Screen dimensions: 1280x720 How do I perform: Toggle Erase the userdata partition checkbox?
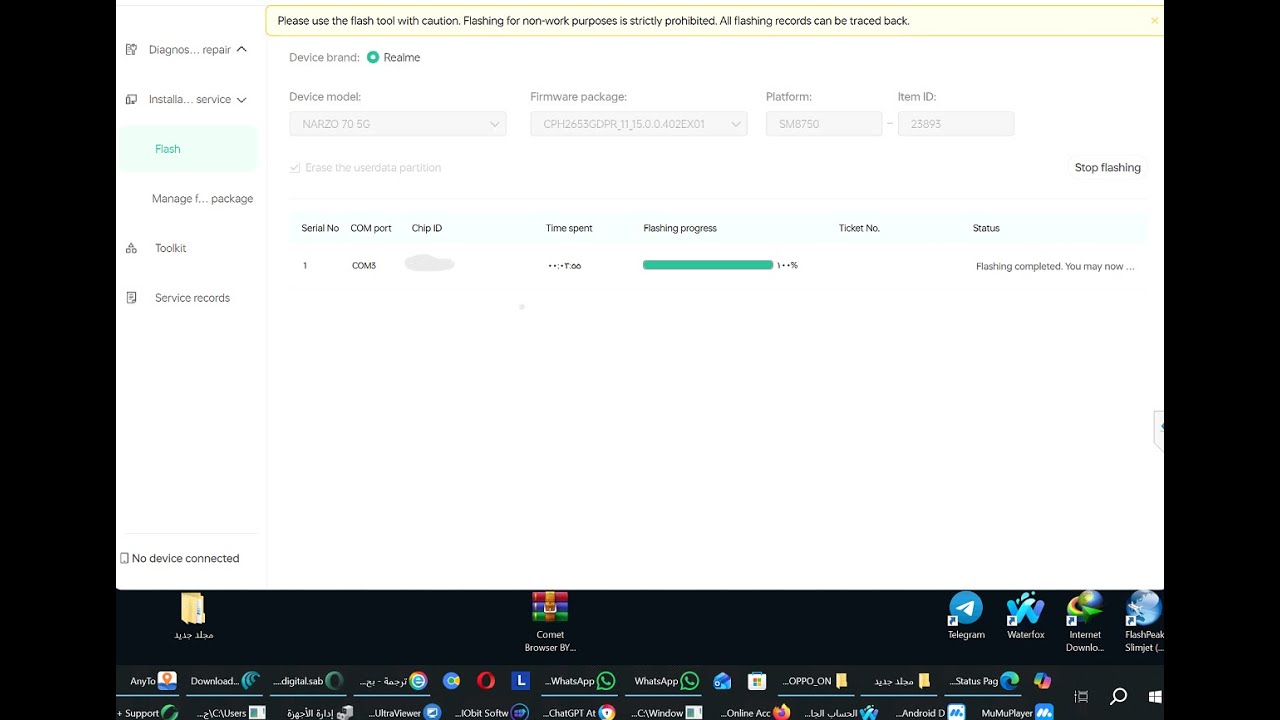pyautogui.click(x=295, y=168)
